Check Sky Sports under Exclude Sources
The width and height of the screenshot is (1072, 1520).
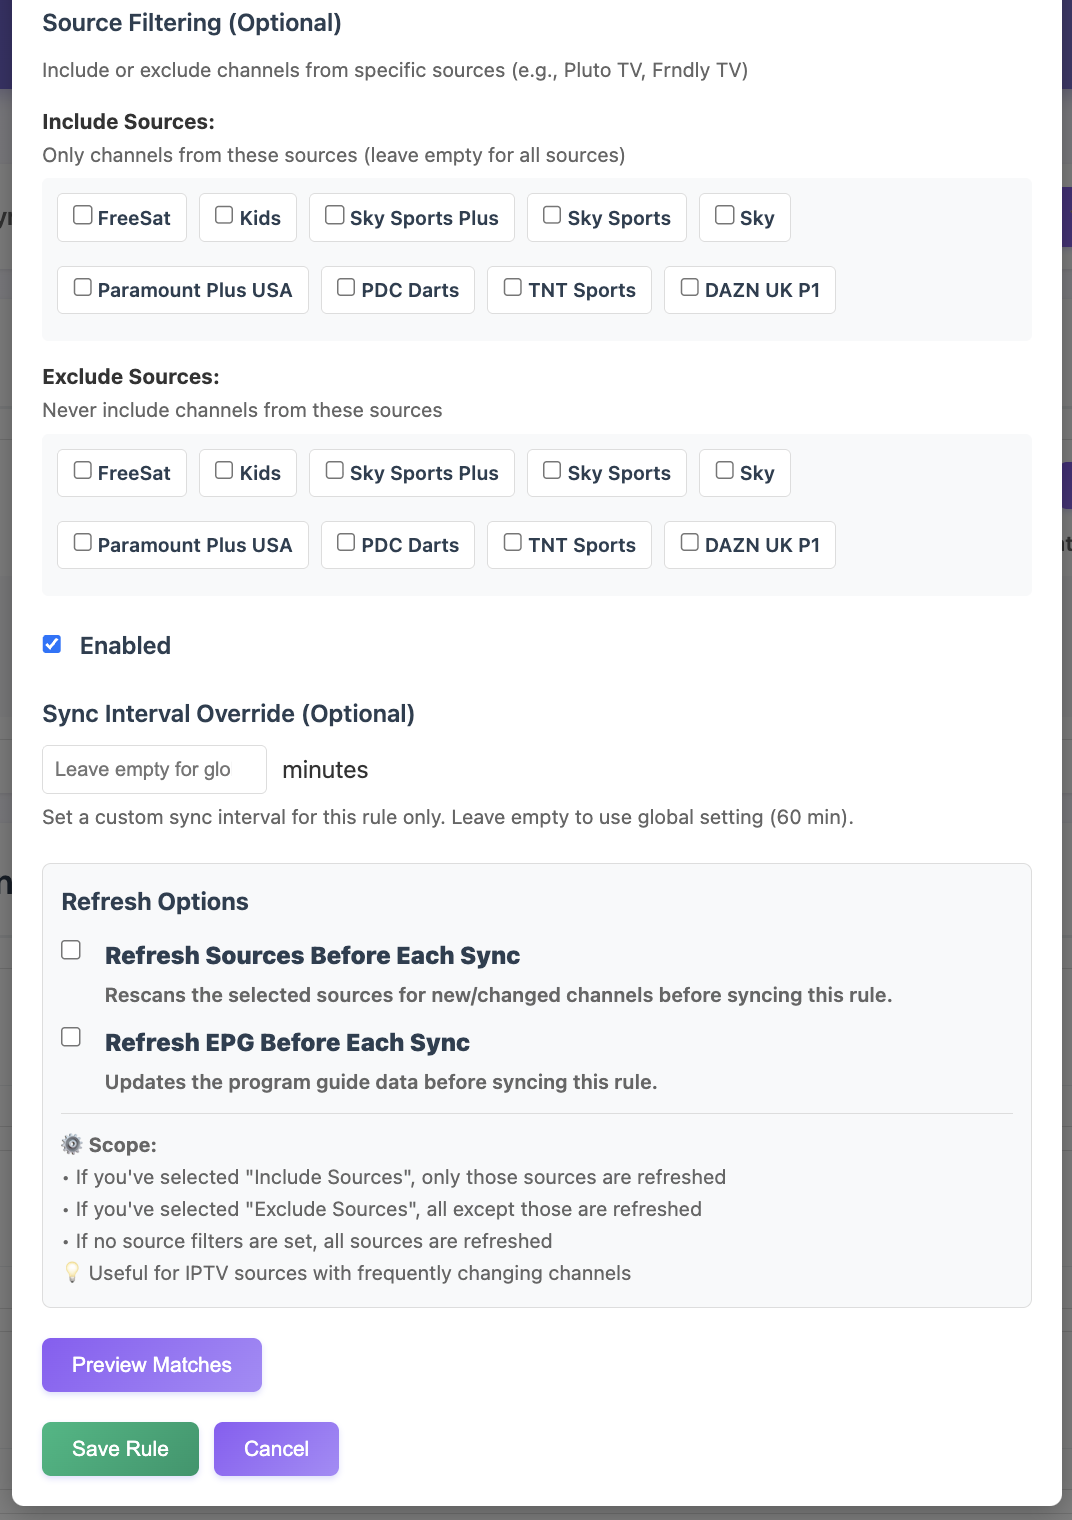pos(552,471)
